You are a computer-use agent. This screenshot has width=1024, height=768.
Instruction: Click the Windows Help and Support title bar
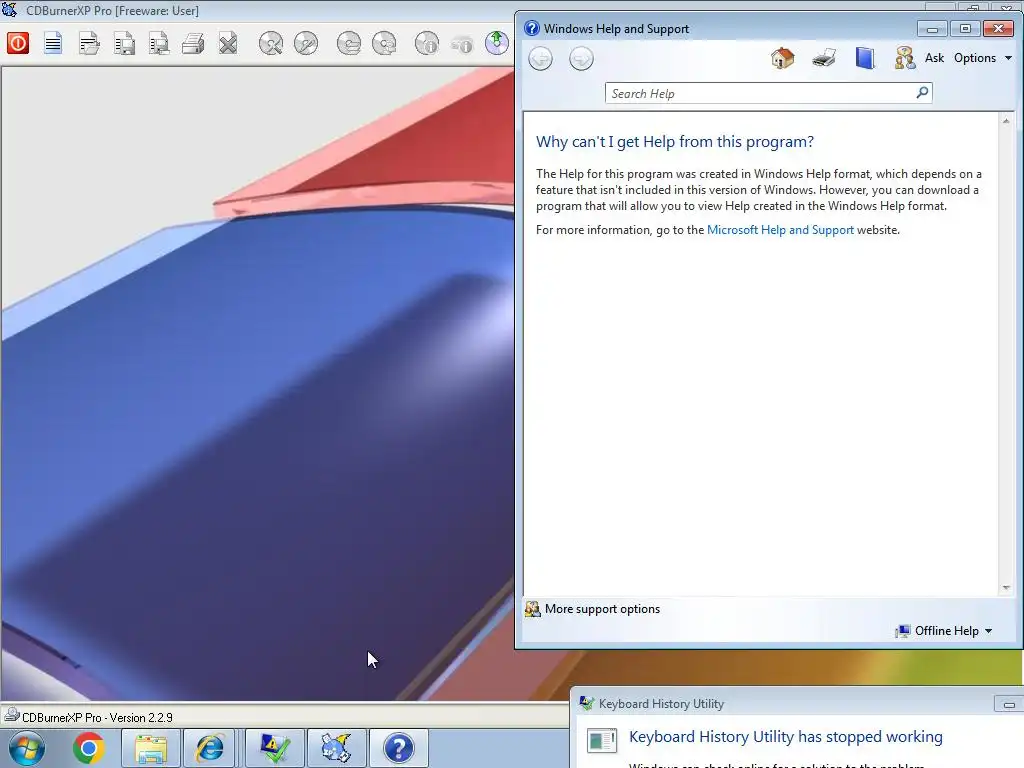coord(718,29)
